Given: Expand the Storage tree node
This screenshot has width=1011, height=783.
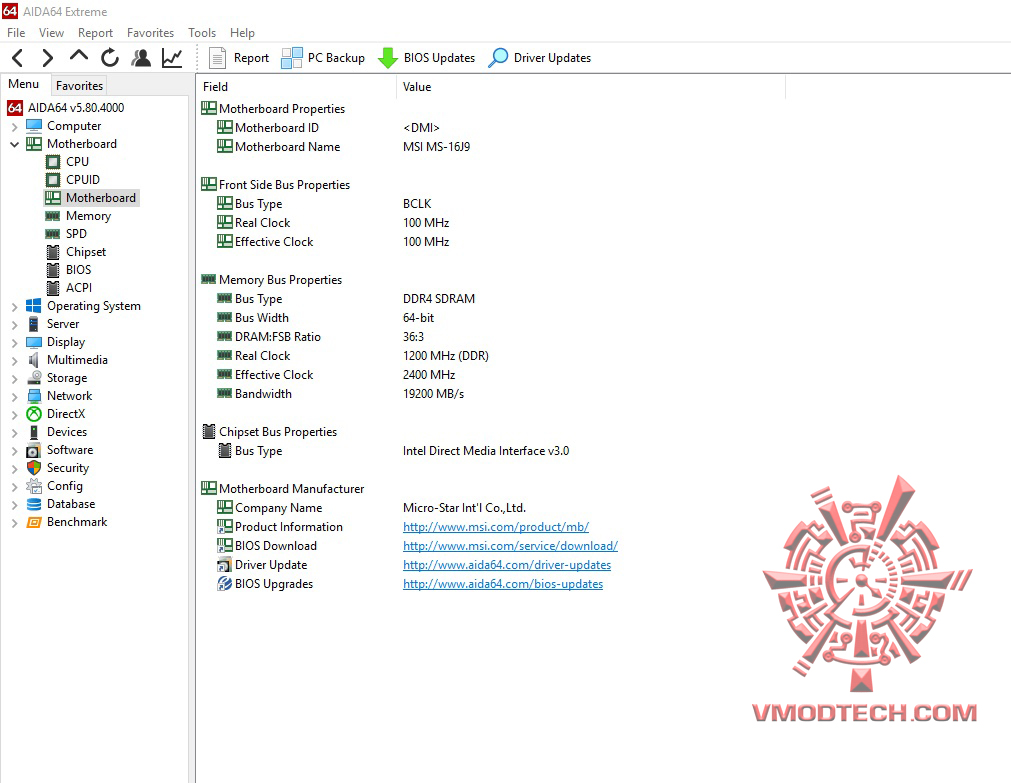Looking at the screenshot, I should pos(14,379).
